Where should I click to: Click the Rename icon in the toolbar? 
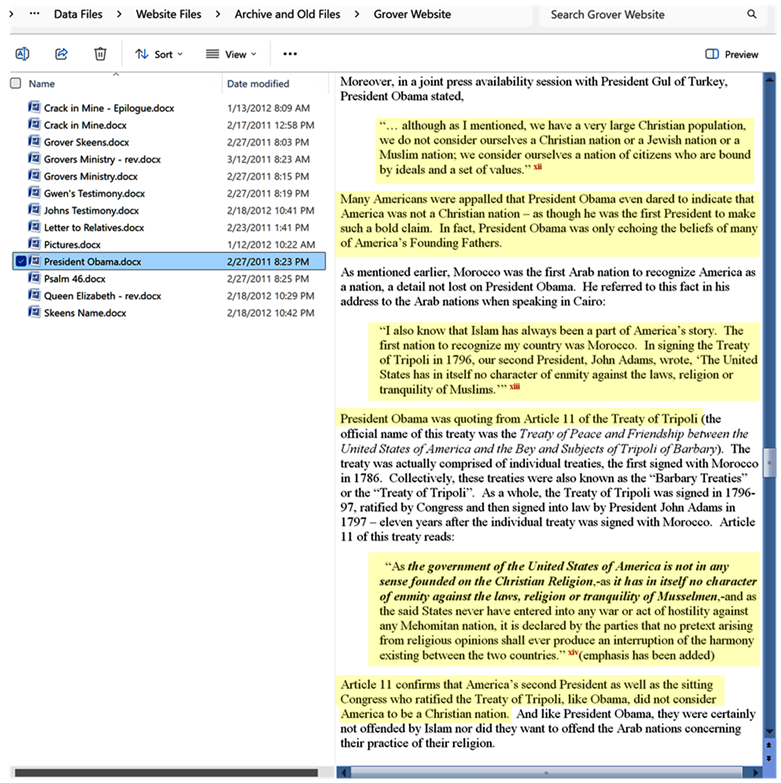tap(22, 54)
